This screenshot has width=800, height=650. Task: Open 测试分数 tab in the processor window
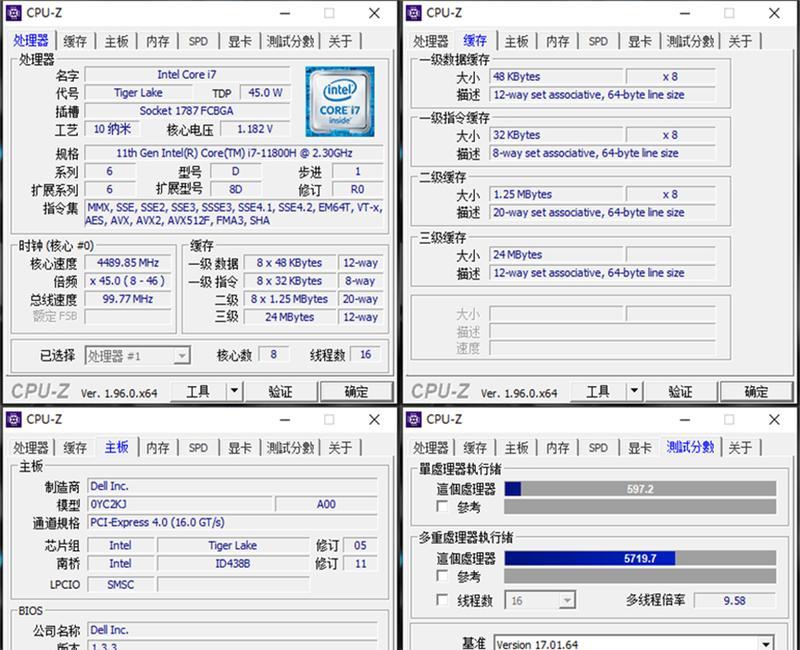tap(290, 41)
